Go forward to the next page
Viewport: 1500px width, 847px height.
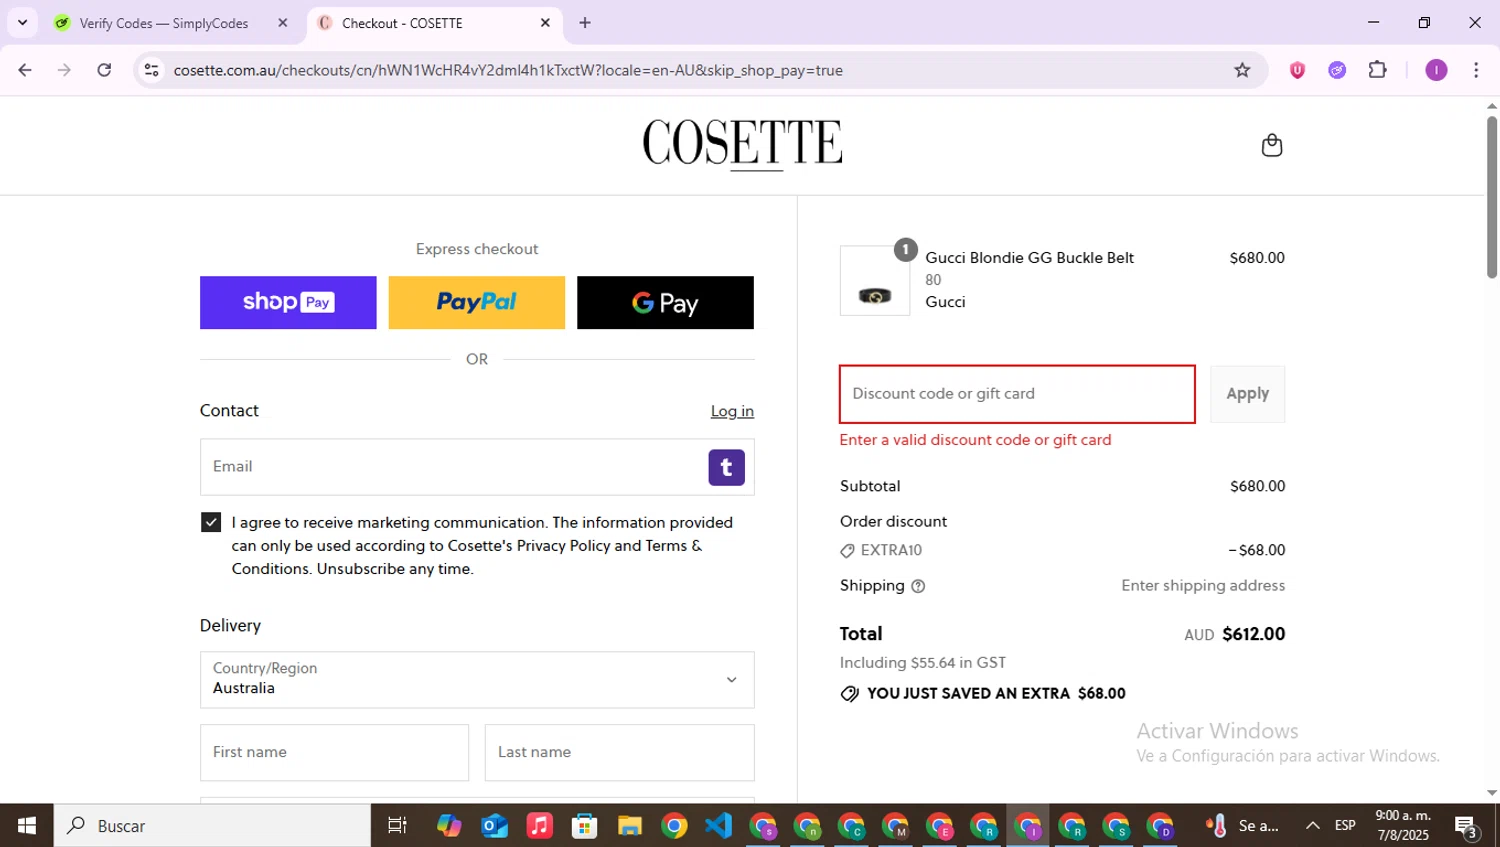(x=64, y=70)
